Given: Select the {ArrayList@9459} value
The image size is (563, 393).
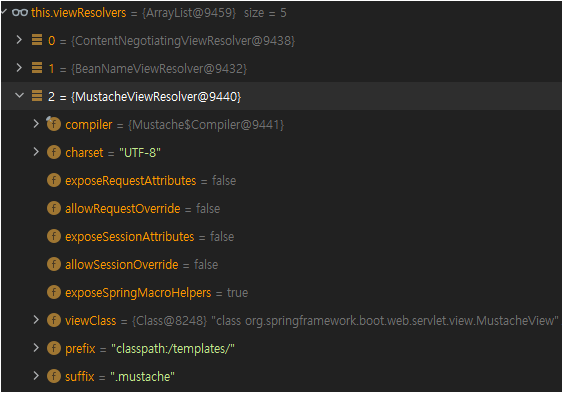Looking at the screenshot, I should click(189, 13).
